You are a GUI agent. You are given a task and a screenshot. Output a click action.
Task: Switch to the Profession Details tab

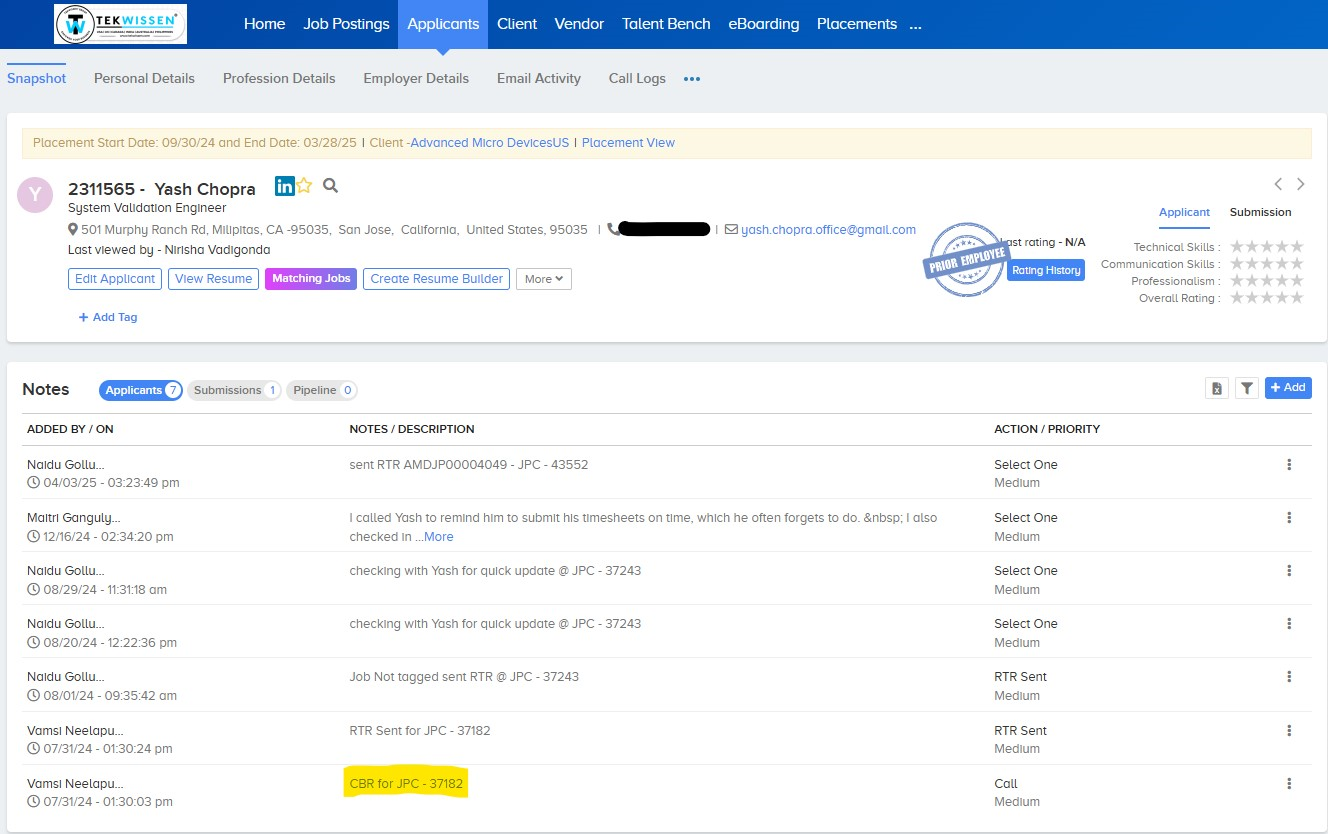click(x=279, y=78)
